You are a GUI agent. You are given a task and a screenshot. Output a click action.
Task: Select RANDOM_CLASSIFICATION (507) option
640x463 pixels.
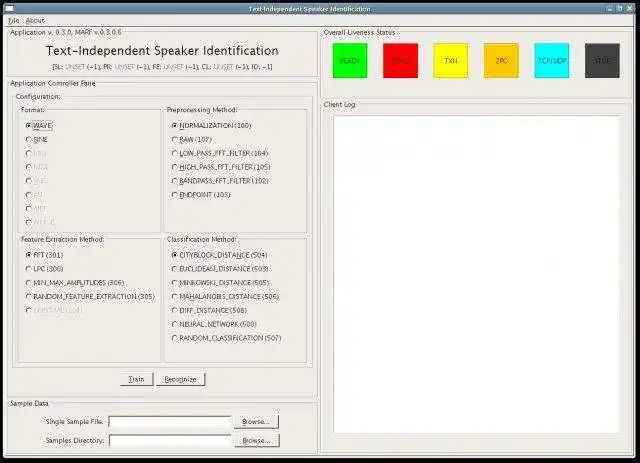227,338
